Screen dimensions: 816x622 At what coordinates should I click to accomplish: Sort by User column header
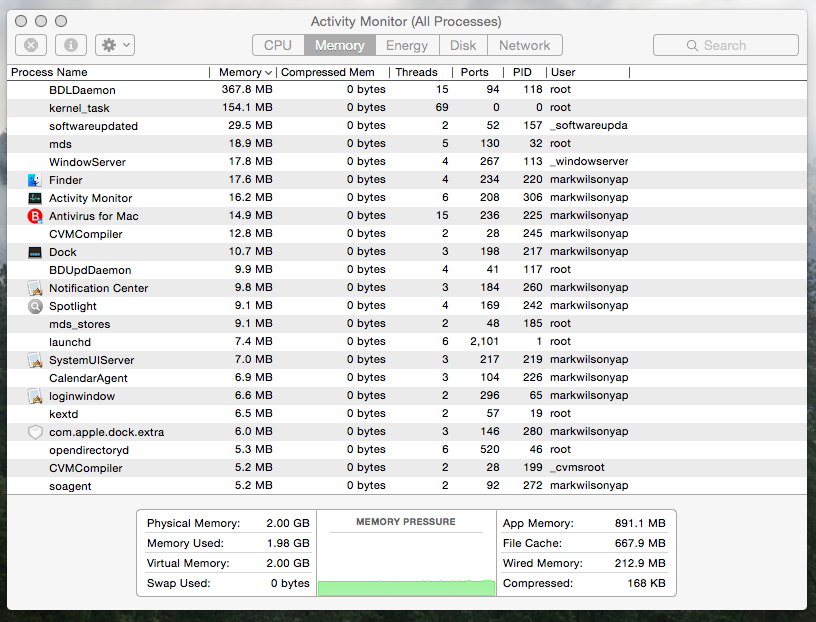588,72
